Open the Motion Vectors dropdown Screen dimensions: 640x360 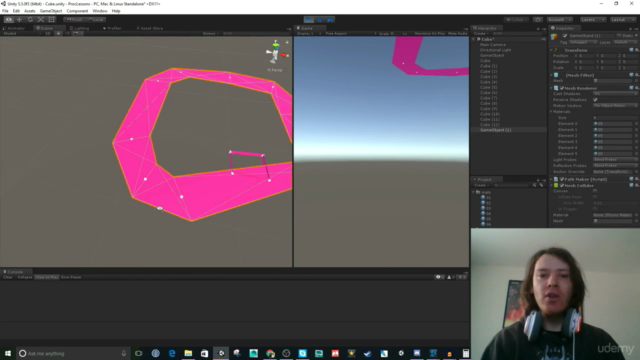[615, 105]
